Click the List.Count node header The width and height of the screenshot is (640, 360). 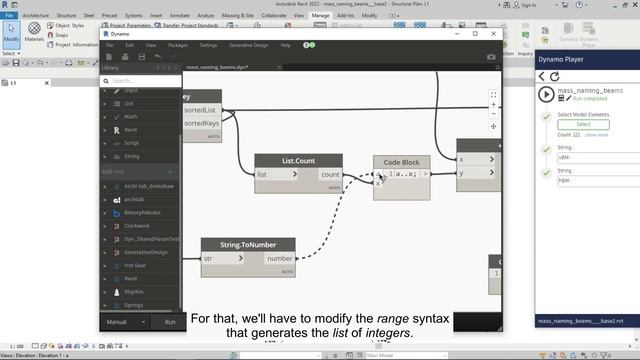[298, 161]
